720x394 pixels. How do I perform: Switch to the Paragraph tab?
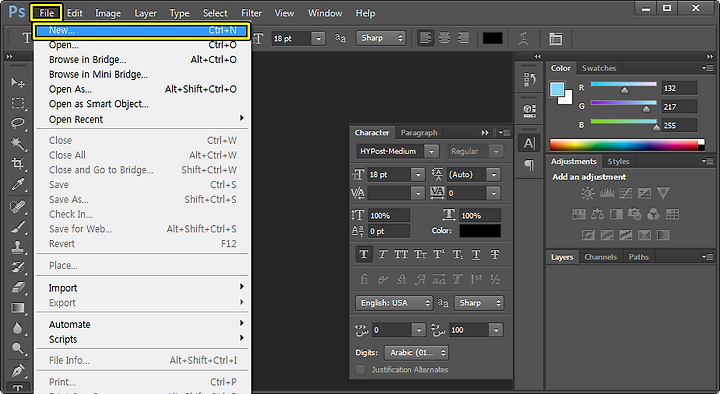pyautogui.click(x=419, y=133)
